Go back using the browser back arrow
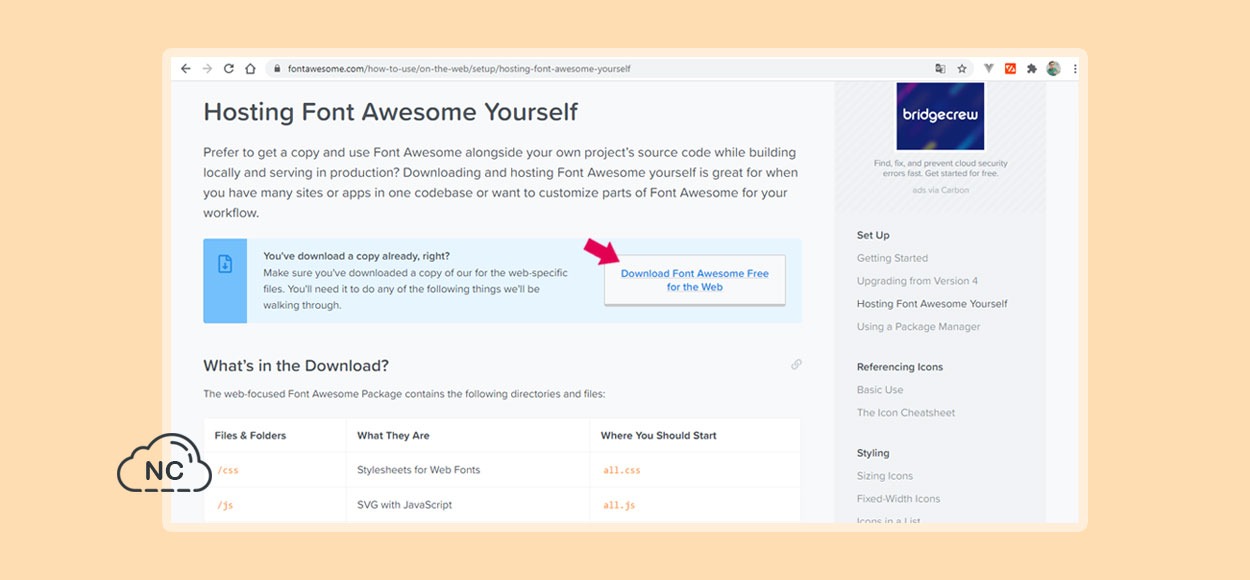 (186, 69)
